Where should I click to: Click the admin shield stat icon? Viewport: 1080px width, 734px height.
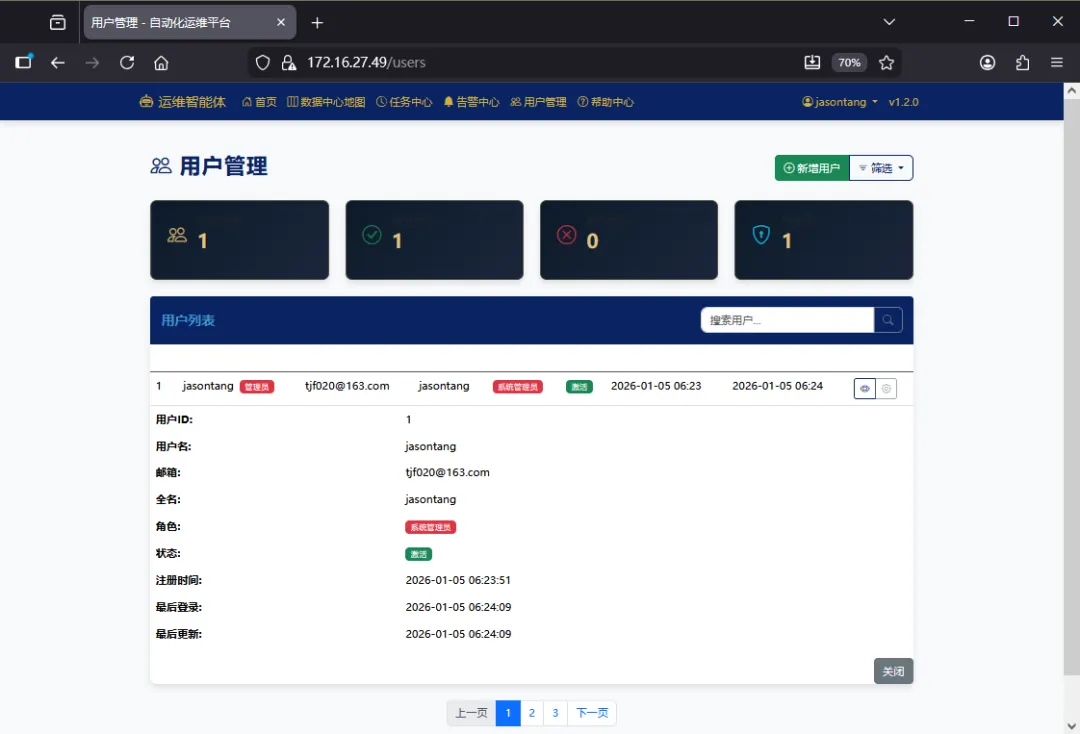(x=761, y=235)
